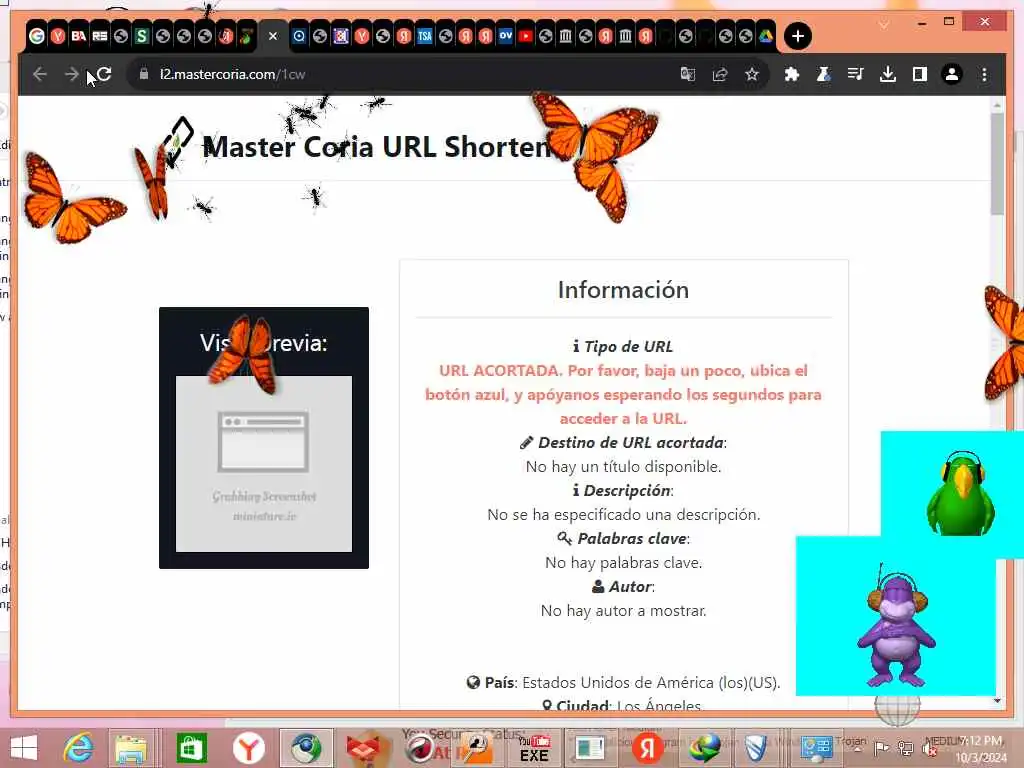Switch to the OV tab
Viewport: 1024px width, 768px height.
click(x=505, y=36)
